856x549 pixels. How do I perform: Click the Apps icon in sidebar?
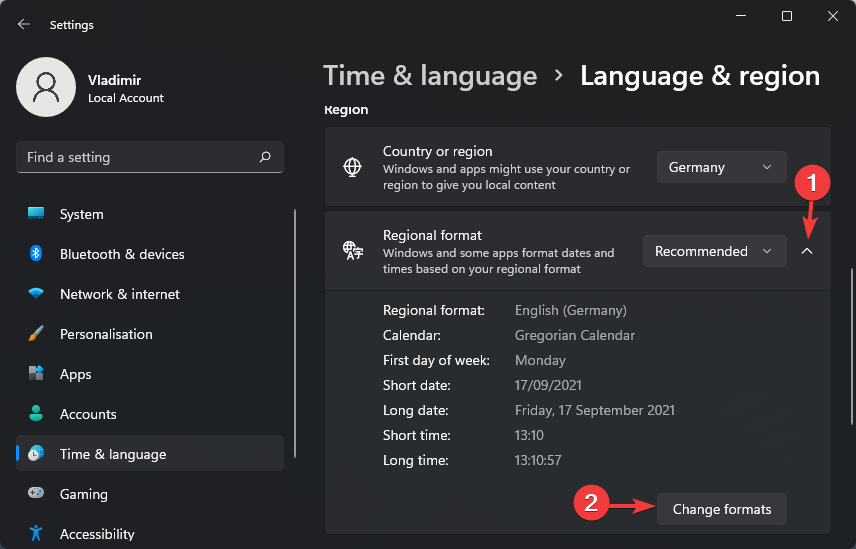(36, 374)
